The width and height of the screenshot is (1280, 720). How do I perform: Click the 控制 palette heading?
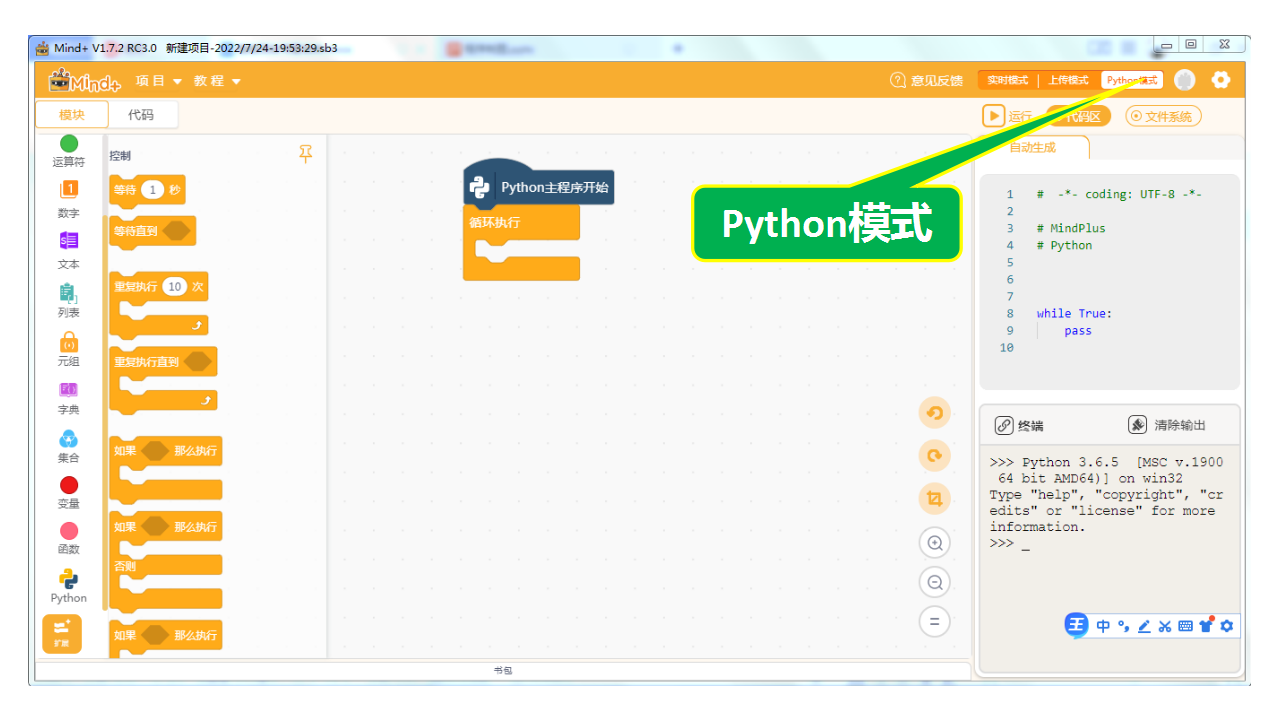point(120,156)
